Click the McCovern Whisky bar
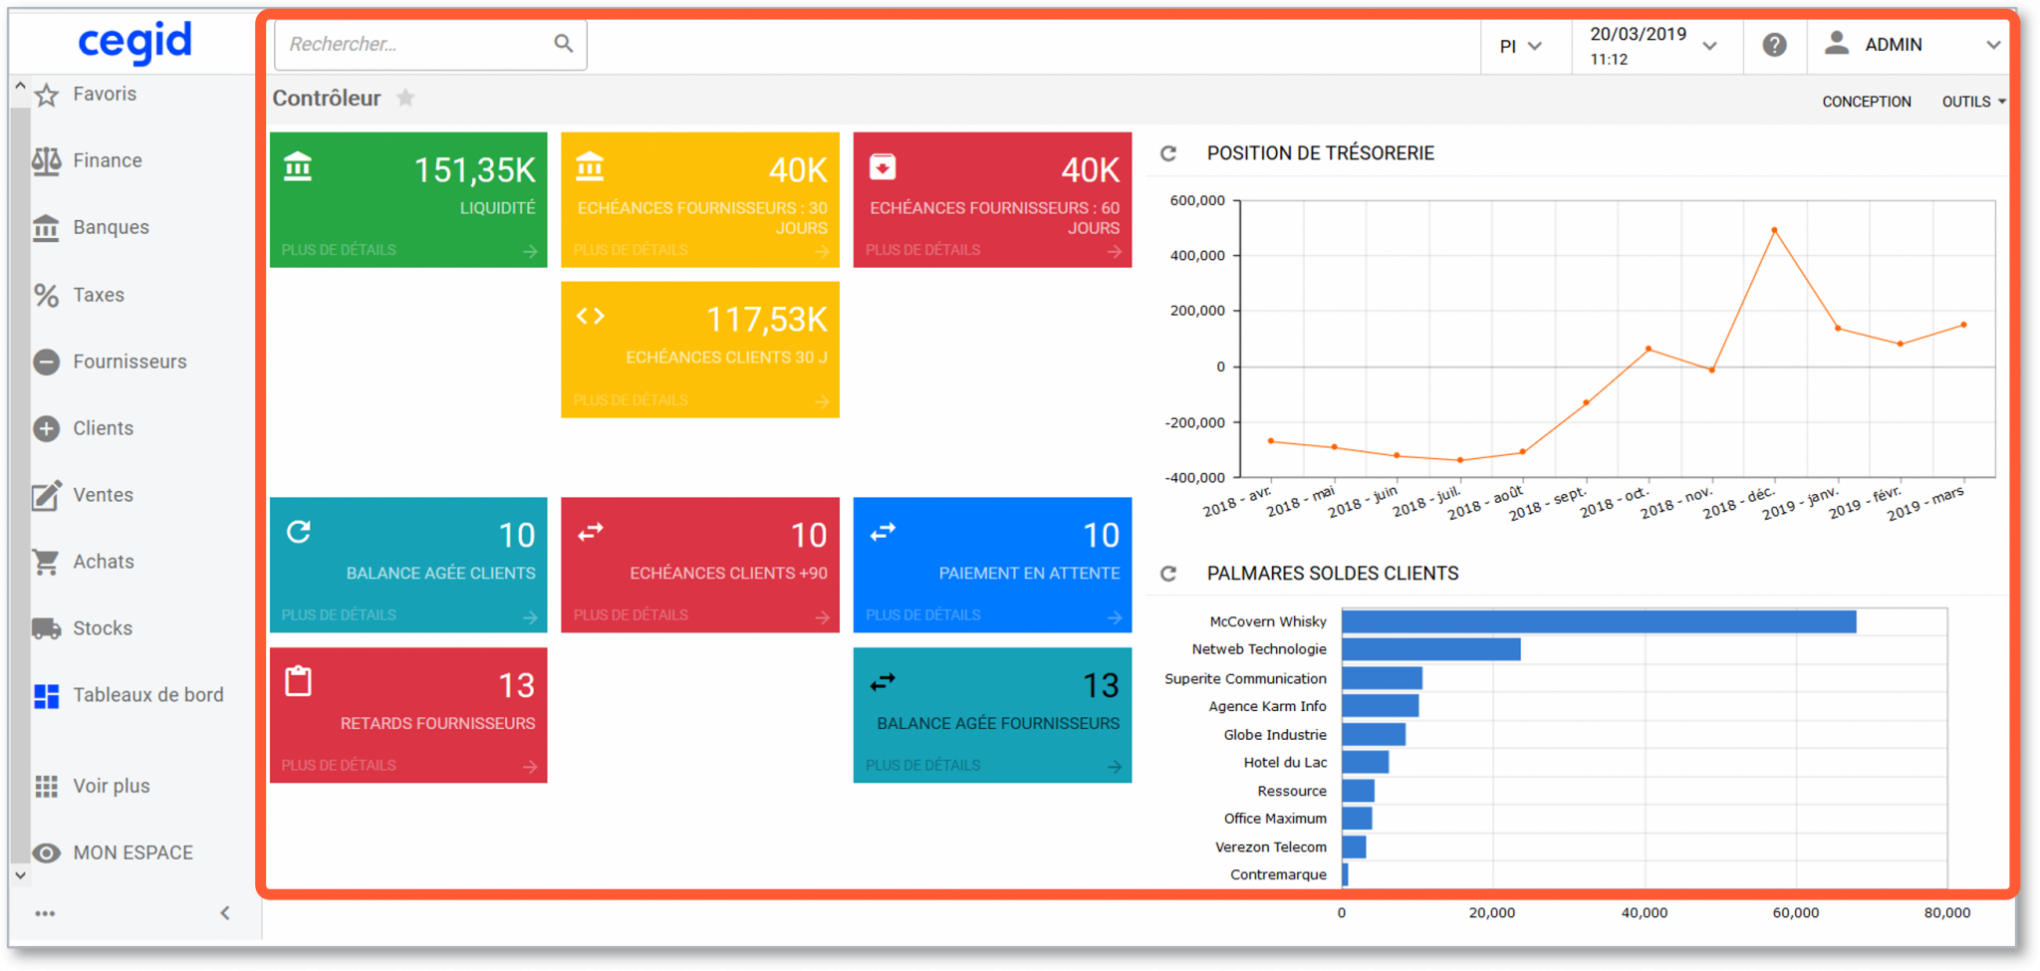The image size is (2040, 971). [x=1598, y=622]
